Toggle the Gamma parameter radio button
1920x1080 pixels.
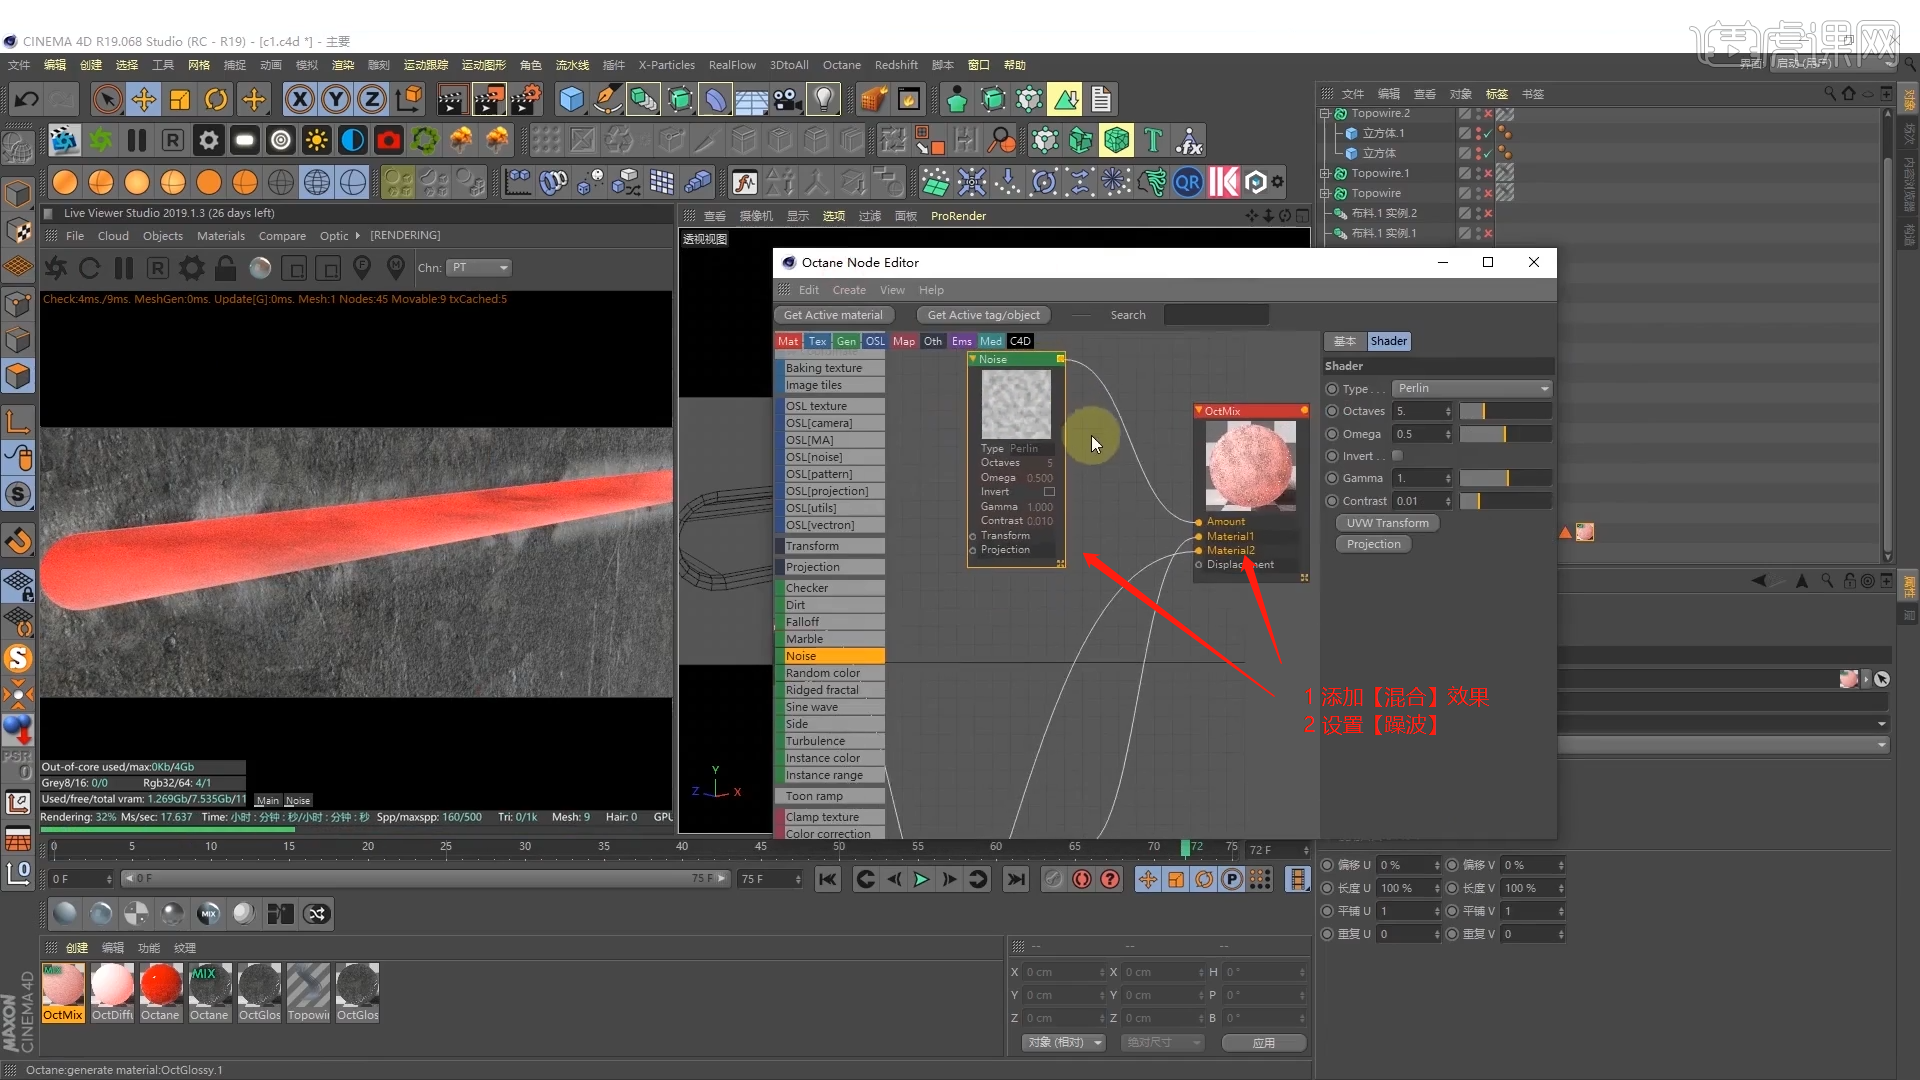coord(1332,478)
